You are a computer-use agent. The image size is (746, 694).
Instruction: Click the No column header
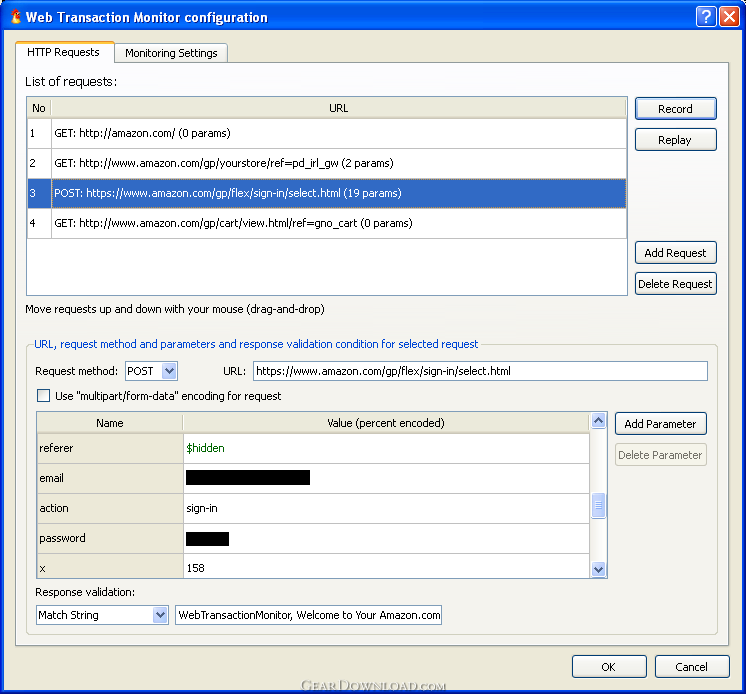39,108
